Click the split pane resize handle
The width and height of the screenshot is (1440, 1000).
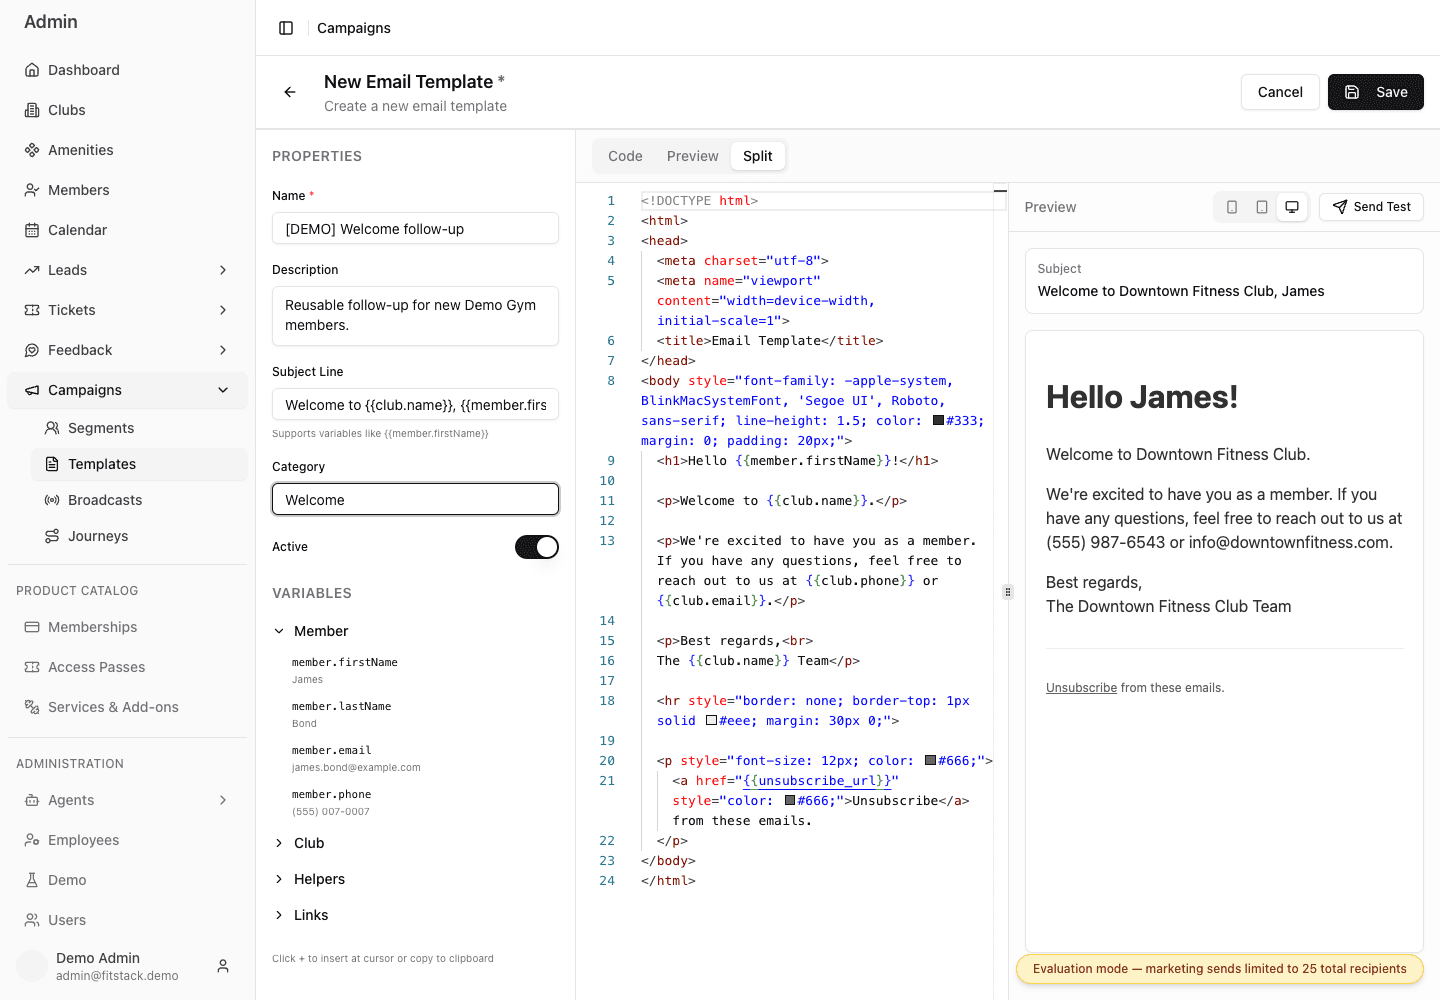[x=1008, y=592]
